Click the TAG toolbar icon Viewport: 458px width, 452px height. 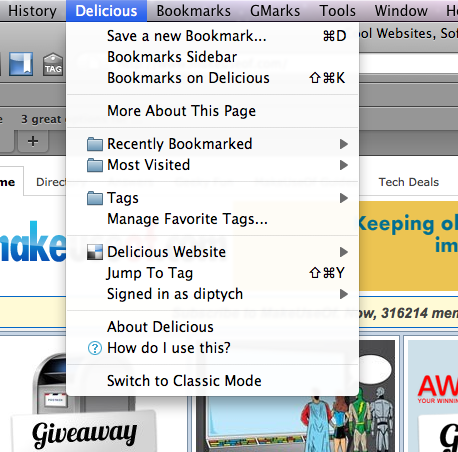53,64
